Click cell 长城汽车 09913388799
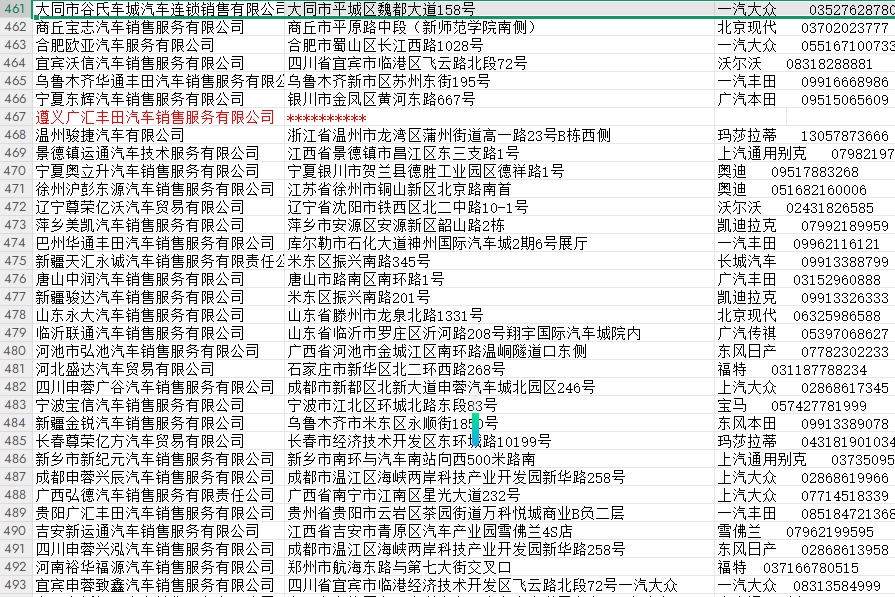Viewport: 895px width, 597px height. coord(804,261)
